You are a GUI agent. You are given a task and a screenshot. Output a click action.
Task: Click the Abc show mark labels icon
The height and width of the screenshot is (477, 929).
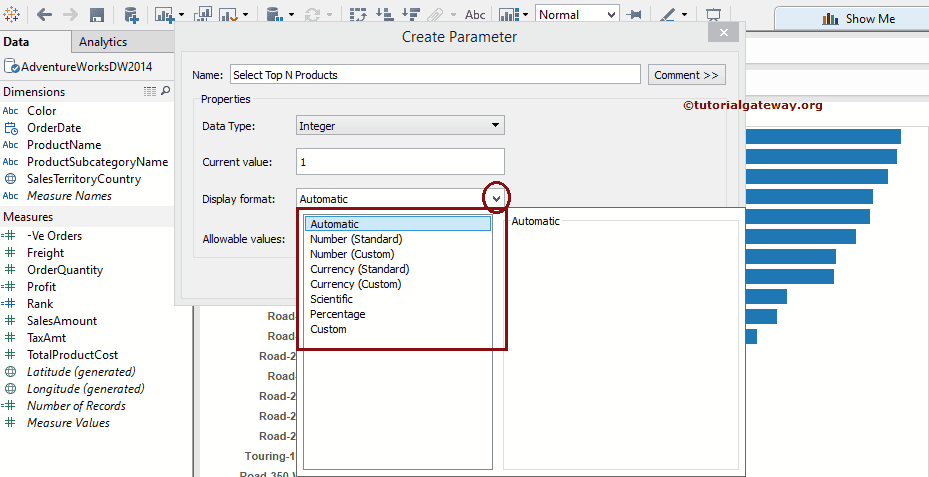pos(475,15)
